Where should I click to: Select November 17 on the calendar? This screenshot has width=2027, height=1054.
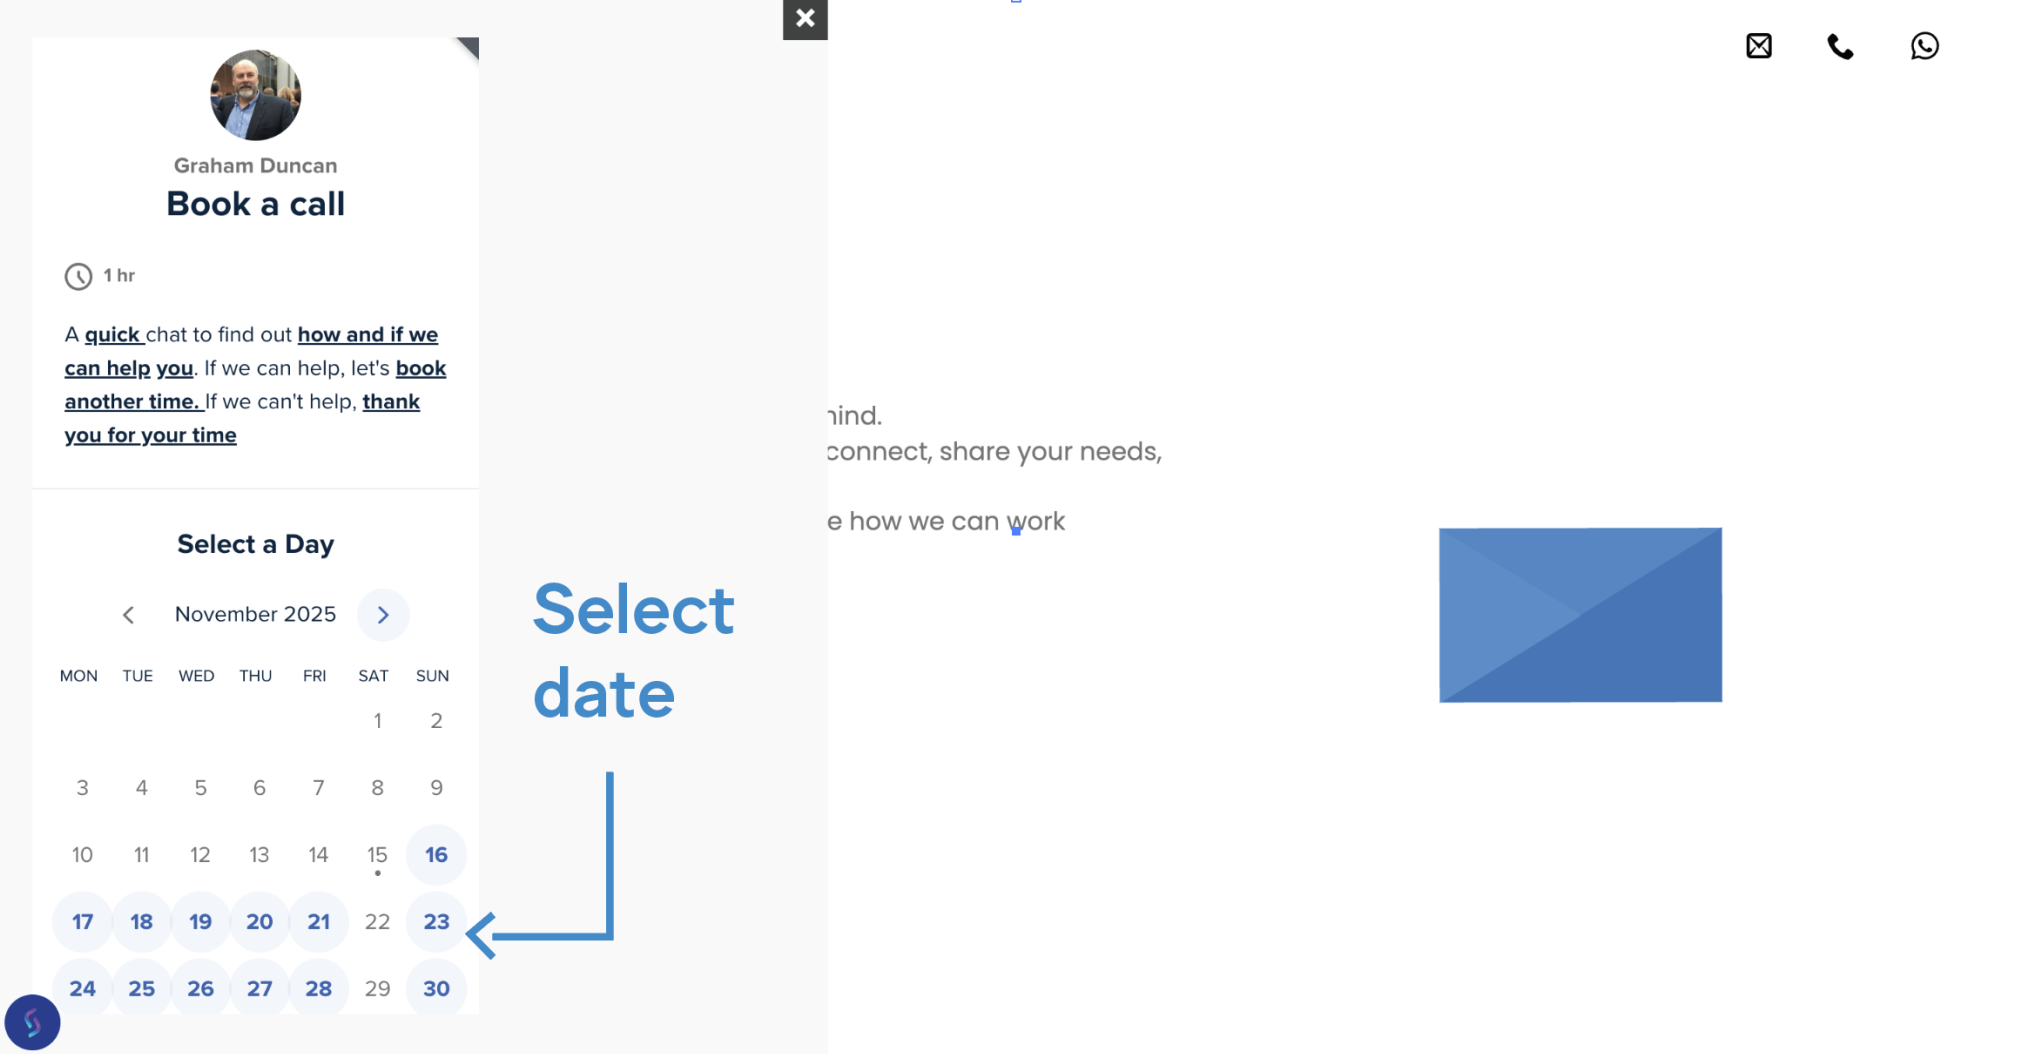(82, 922)
